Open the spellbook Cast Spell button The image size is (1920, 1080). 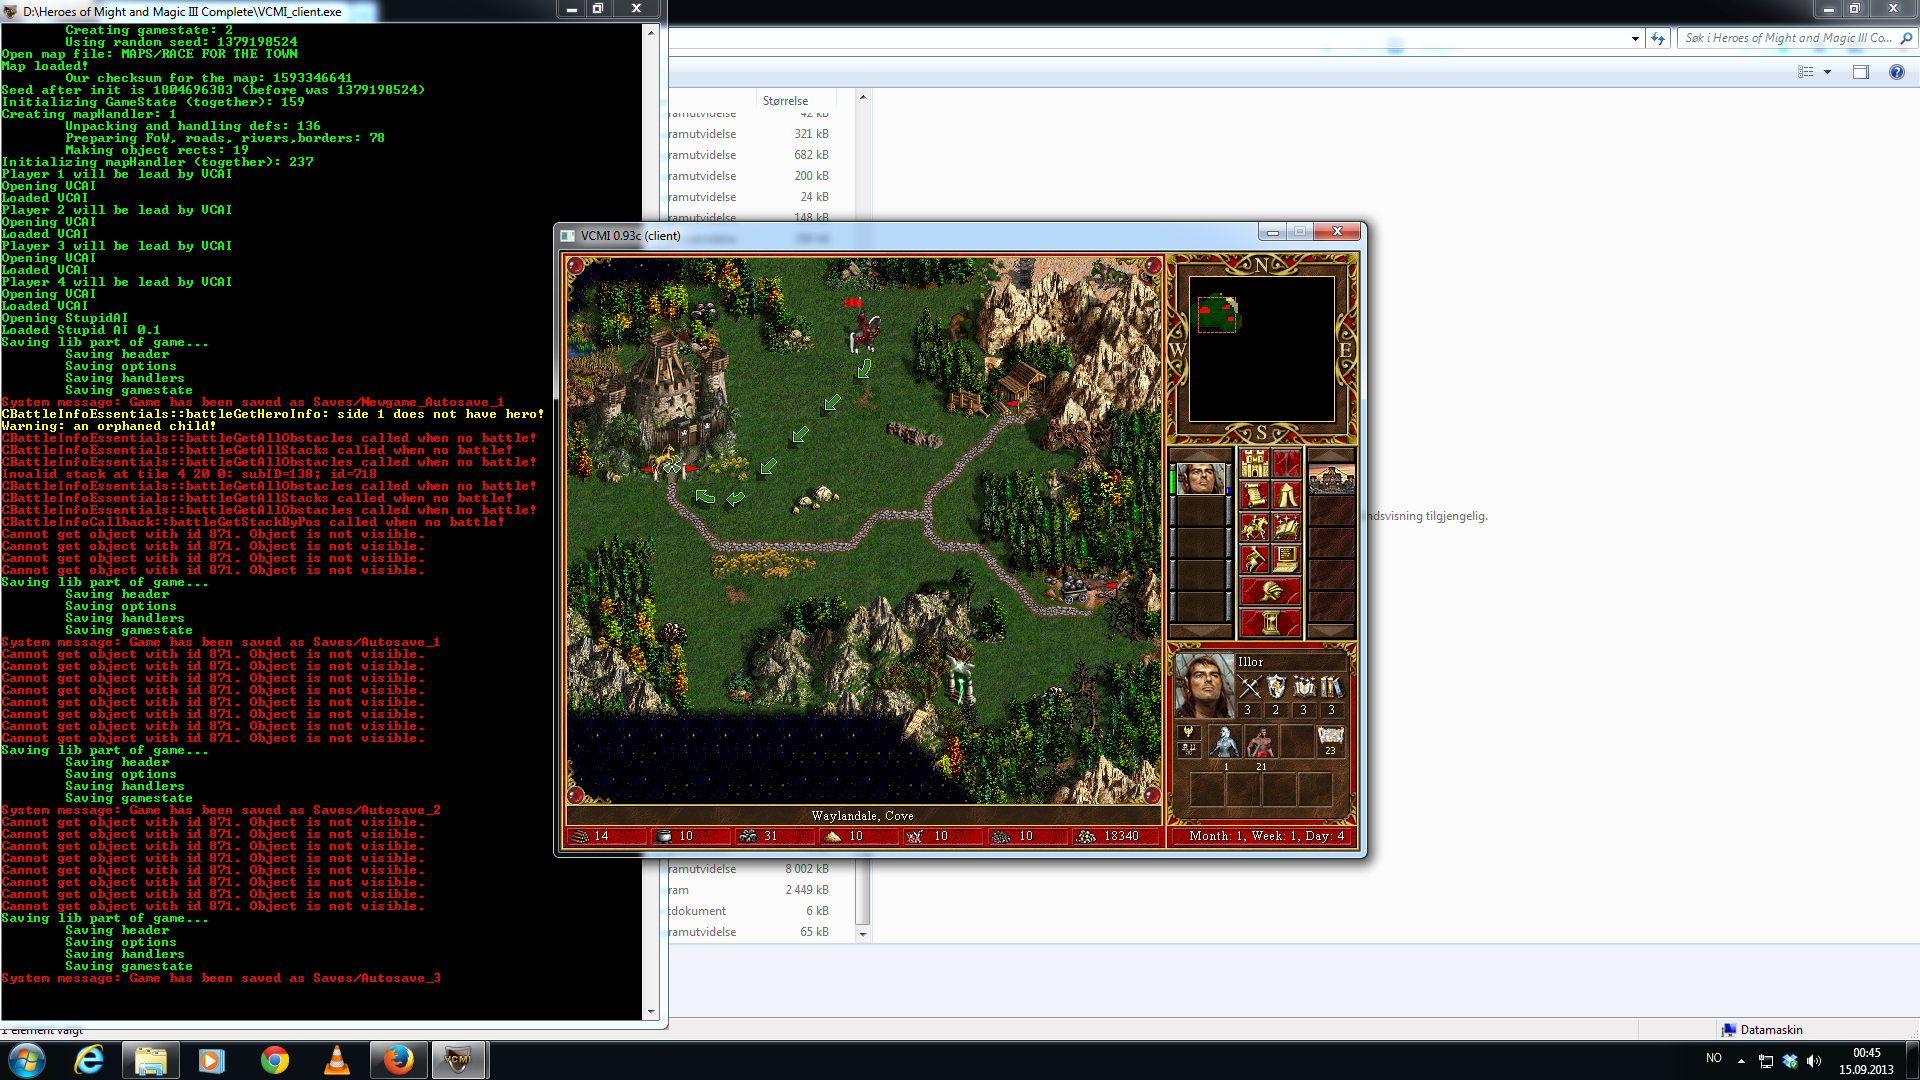[1286, 528]
